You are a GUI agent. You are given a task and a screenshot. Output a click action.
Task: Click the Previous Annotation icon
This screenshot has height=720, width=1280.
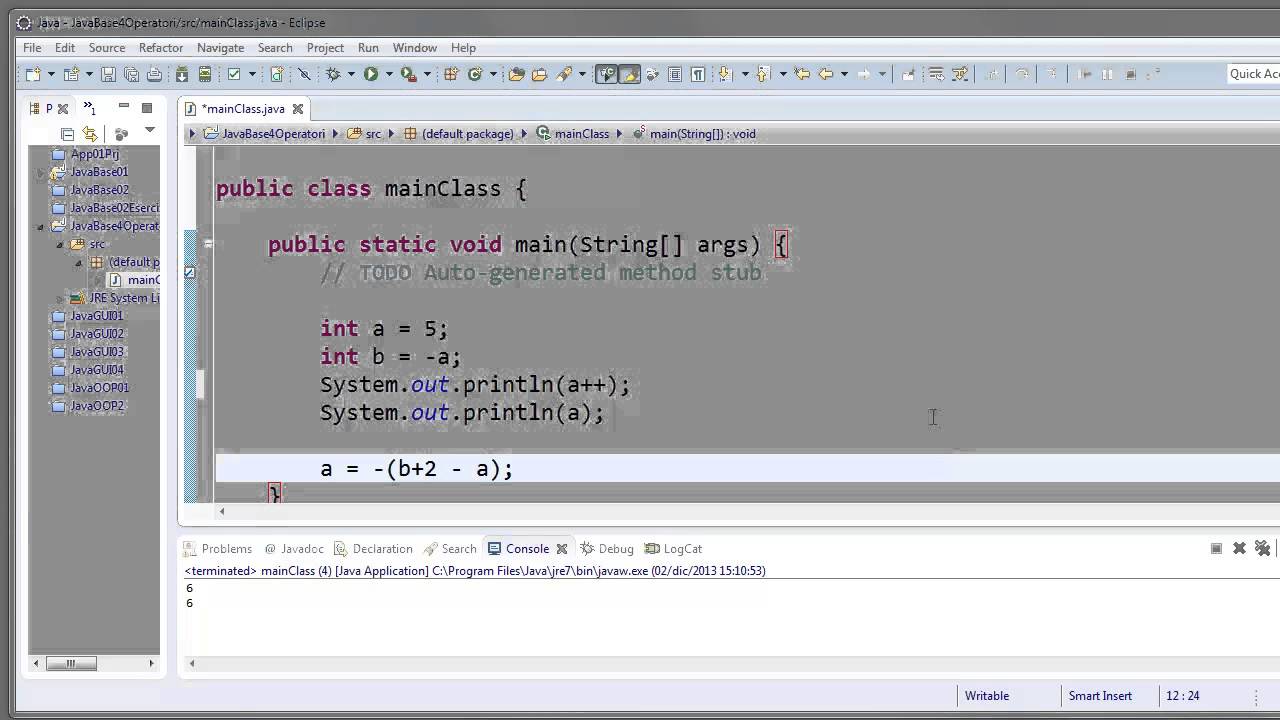763,74
